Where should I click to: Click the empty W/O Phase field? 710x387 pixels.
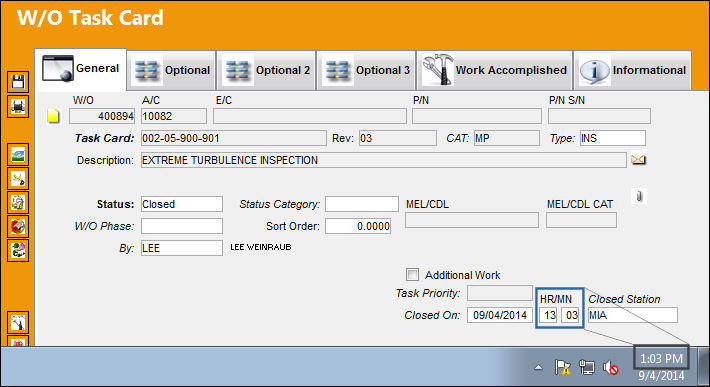pos(182,226)
